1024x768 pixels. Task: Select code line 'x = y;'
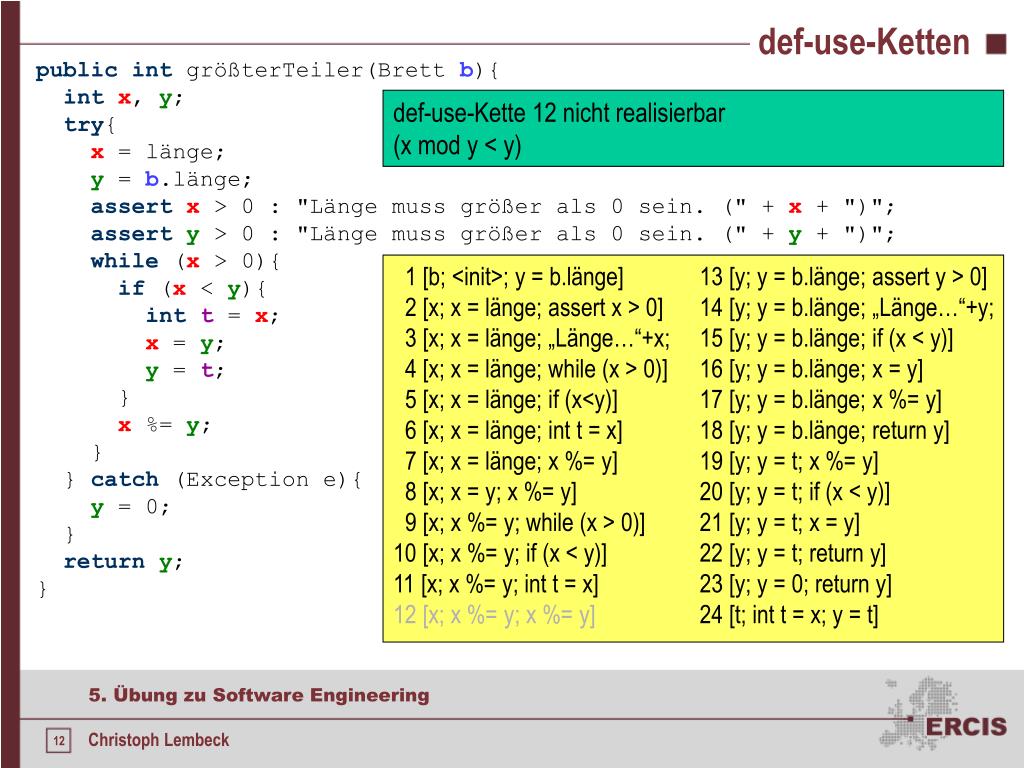click(x=185, y=344)
